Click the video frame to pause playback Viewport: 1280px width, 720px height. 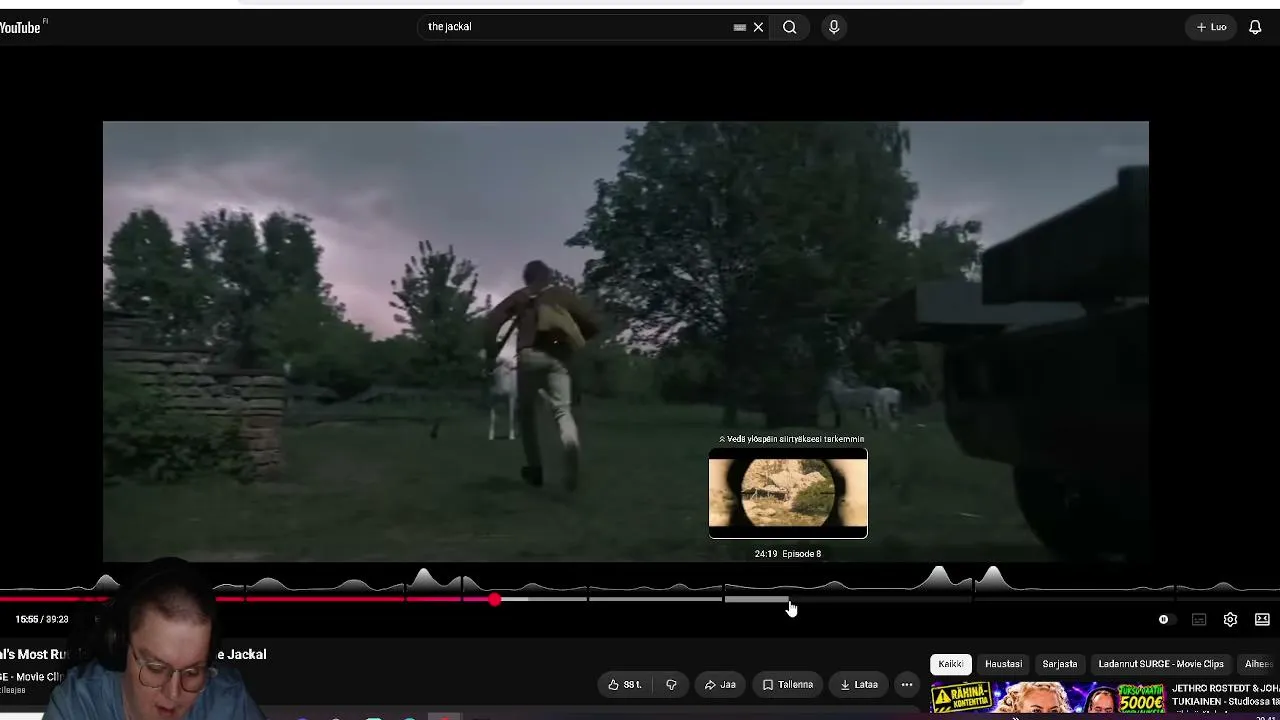[626, 341]
